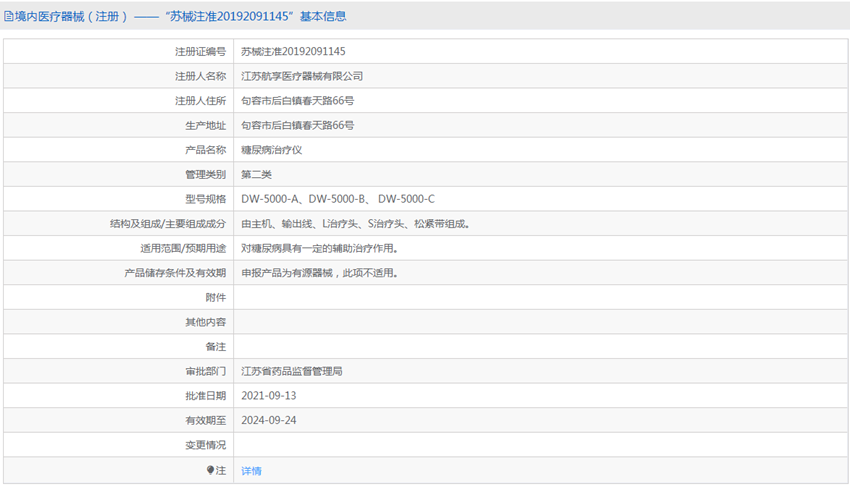Click the approval date 2021-09-13
The height and width of the screenshot is (486, 850).
pyautogui.click(x=269, y=396)
